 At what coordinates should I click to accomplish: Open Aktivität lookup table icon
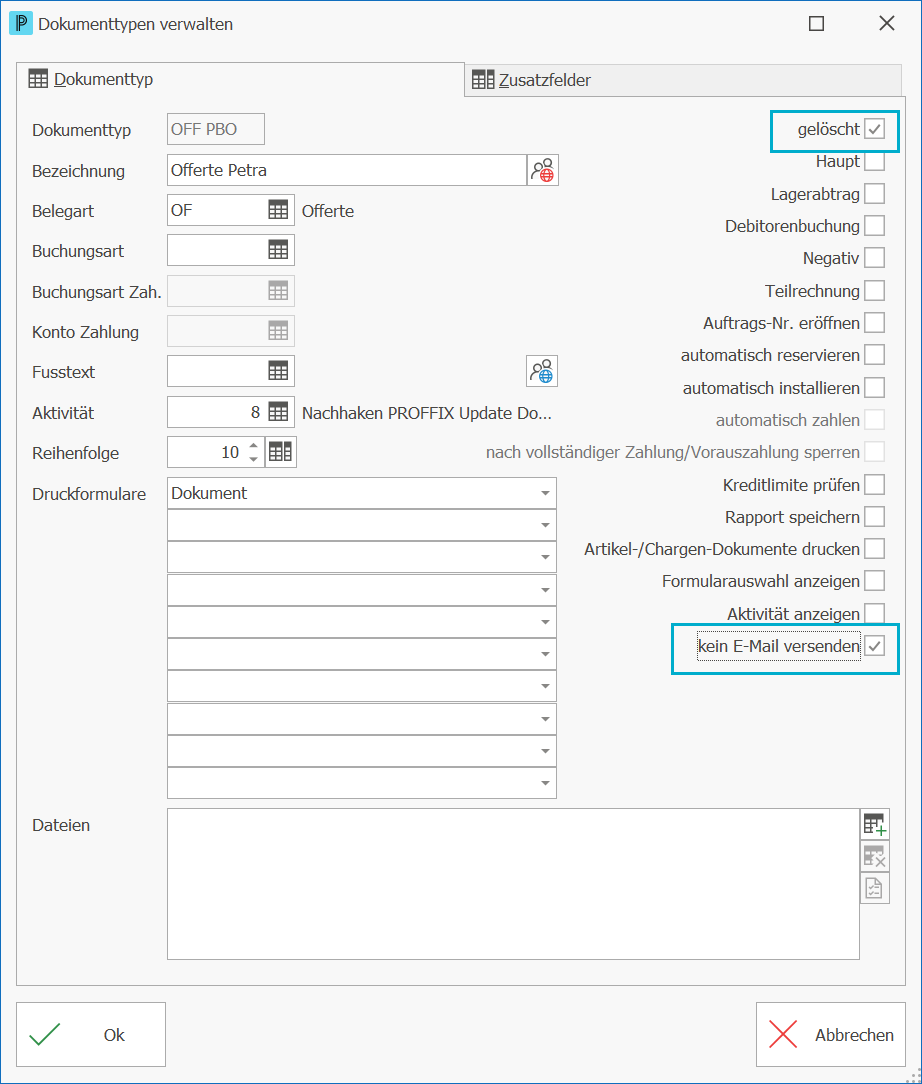click(x=278, y=413)
